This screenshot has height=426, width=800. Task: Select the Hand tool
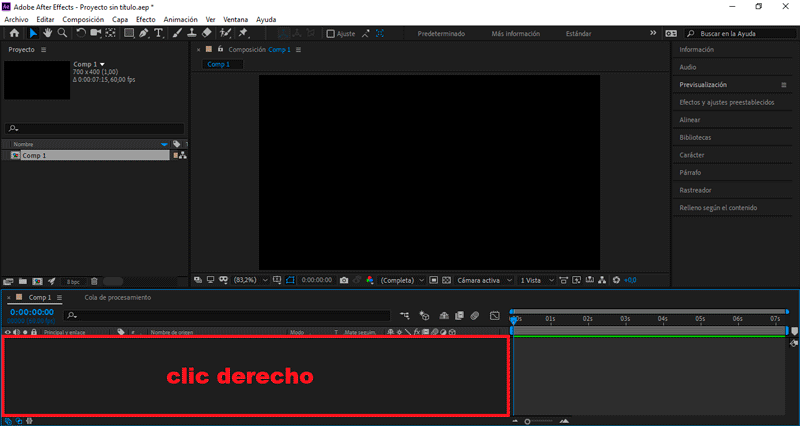click(x=47, y=33)
